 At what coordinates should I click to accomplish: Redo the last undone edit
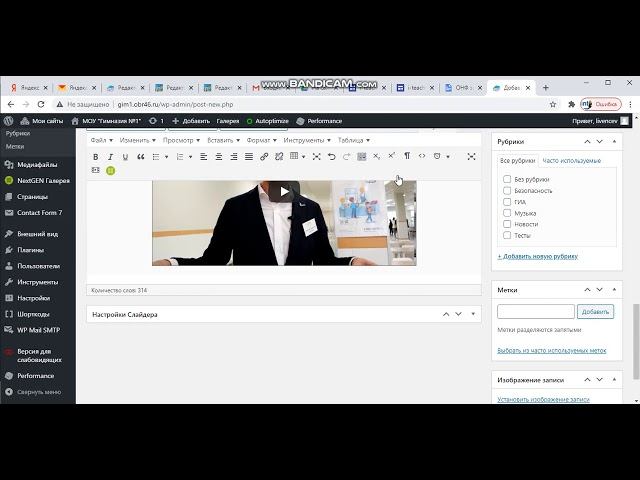[x=347, y=157]
